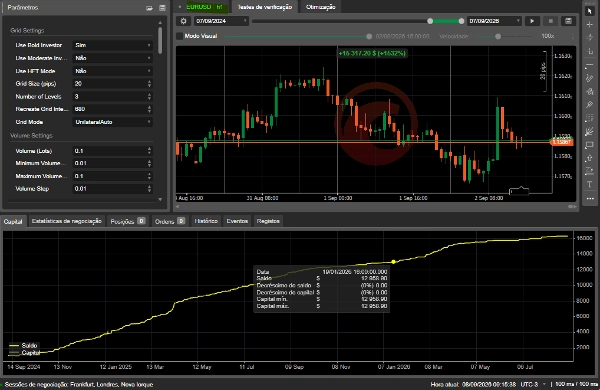
Task: Adjust Recreate Grid Interval stepper
Action: pos(149,109)
